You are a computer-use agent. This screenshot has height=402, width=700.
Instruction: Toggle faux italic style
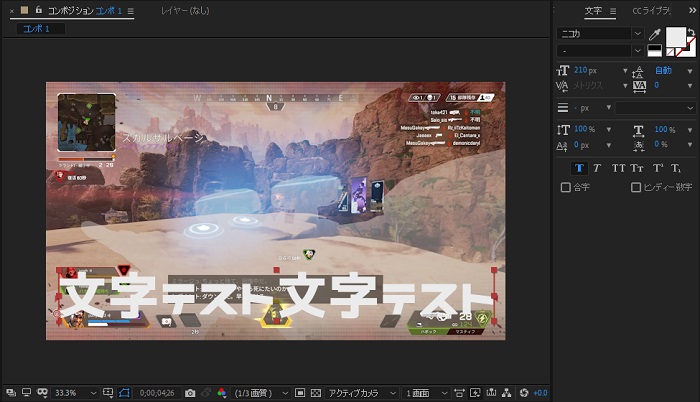pos(597,168)
